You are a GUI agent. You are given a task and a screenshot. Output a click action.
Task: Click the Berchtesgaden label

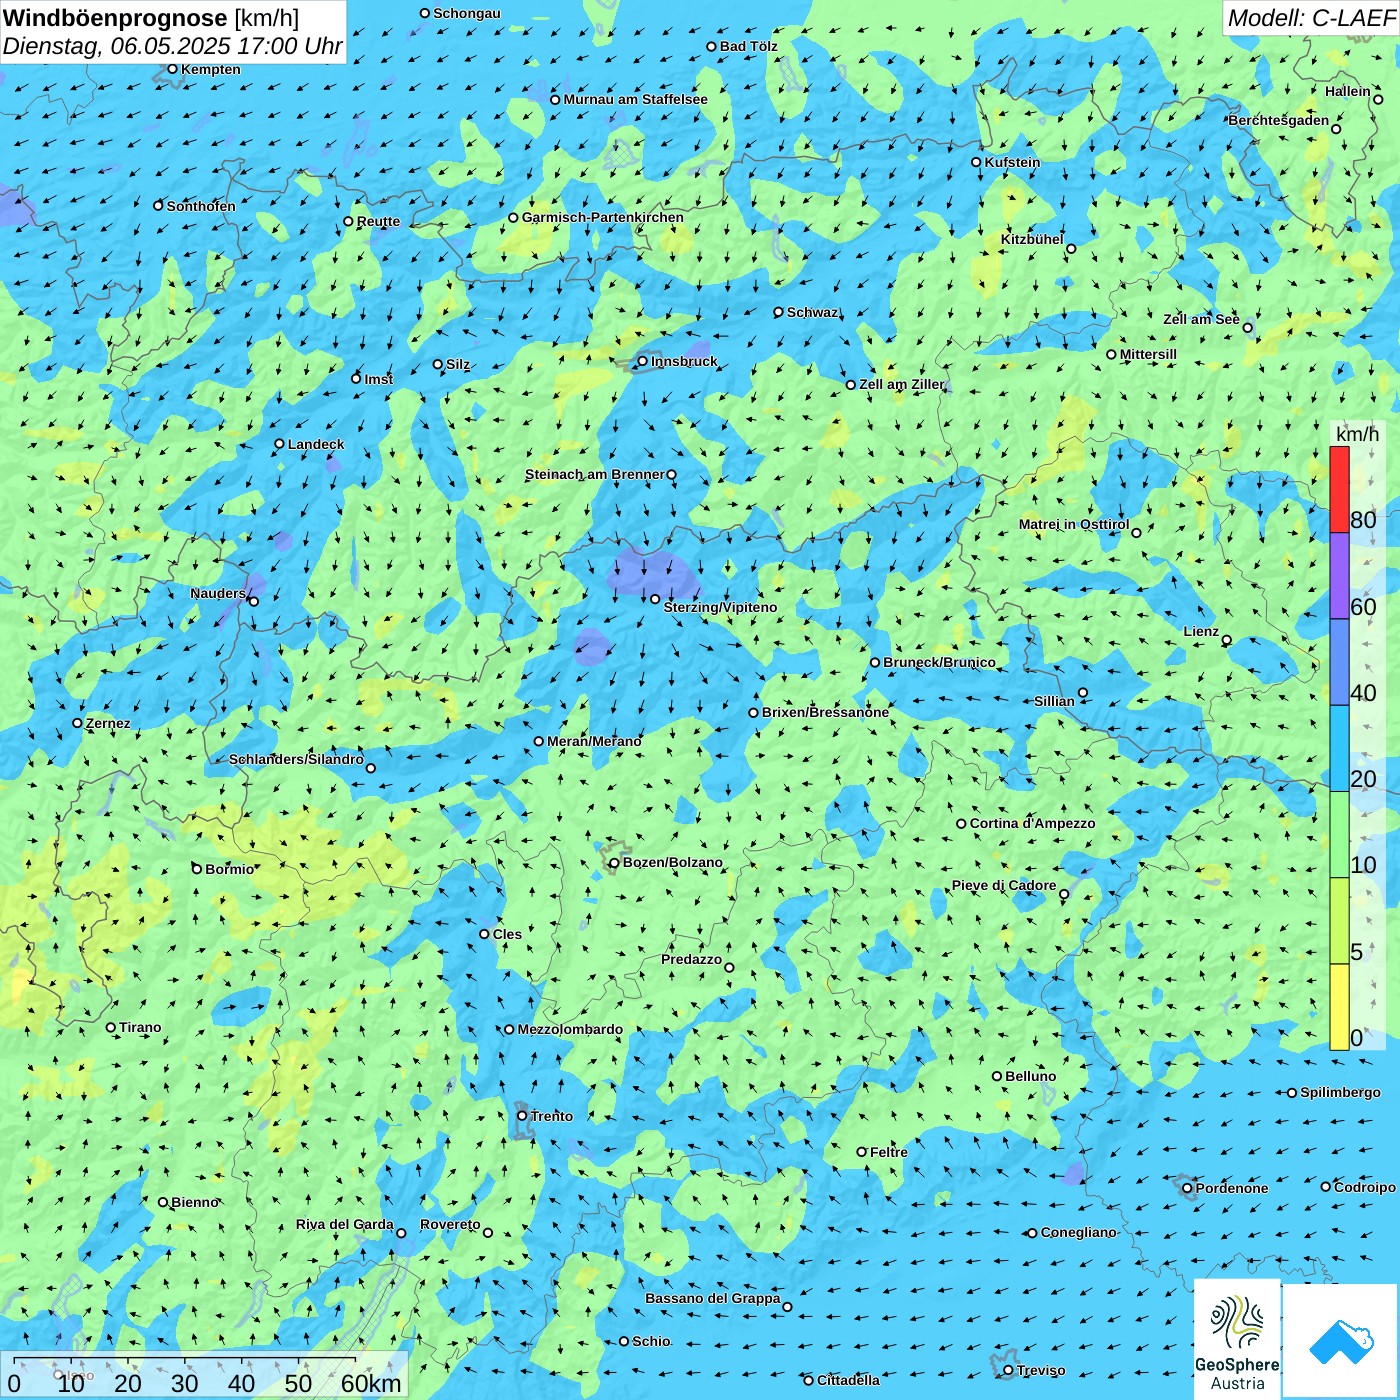pyautogui.click(x=1279, y=120)
